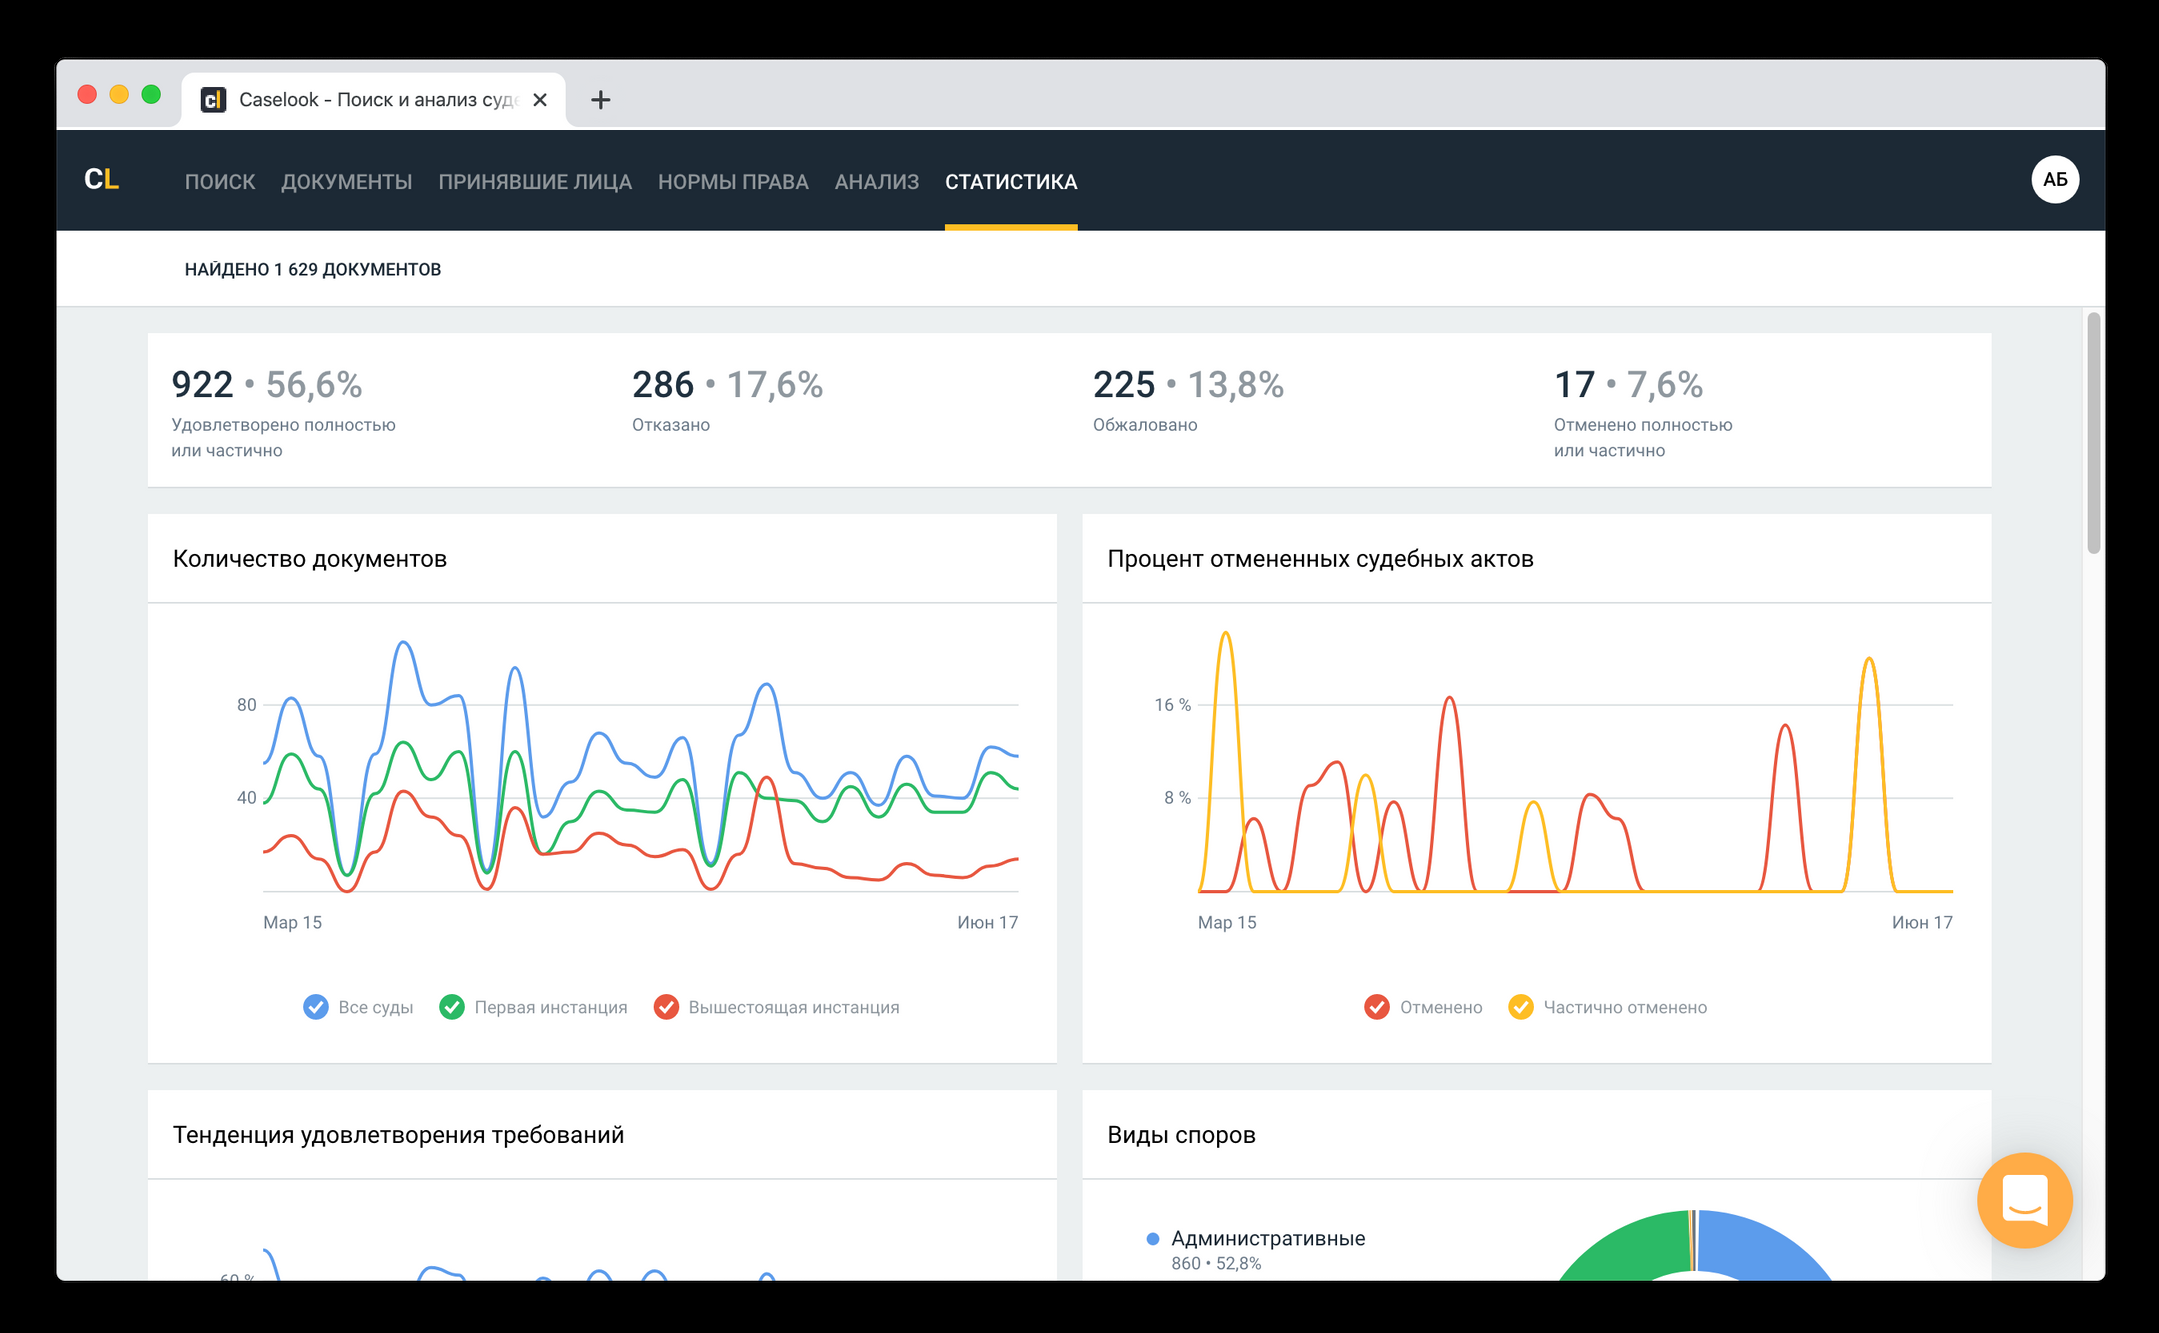Open the ДОКУМЕНТЫ tab
This screenshot has width=2159, height=1333.
[346, 182]
